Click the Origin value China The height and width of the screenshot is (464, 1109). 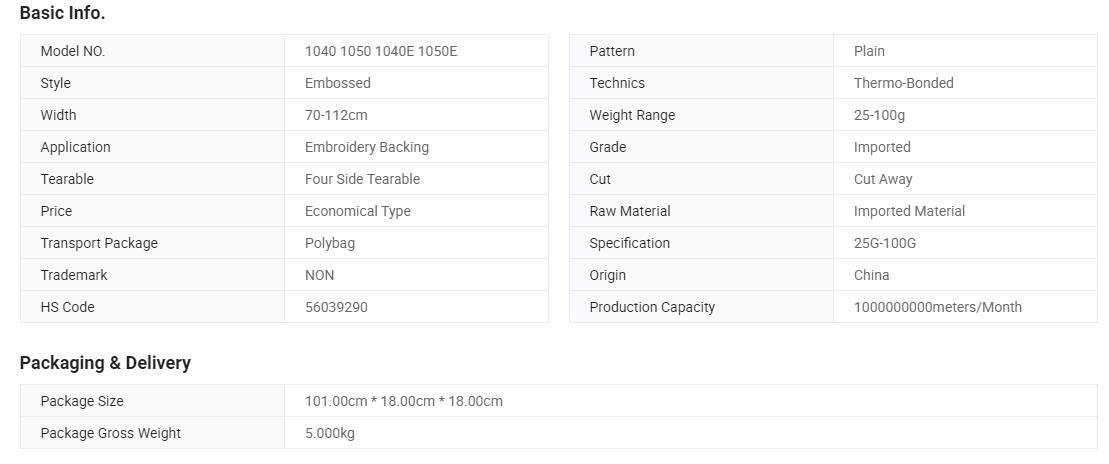coord(871,275)
